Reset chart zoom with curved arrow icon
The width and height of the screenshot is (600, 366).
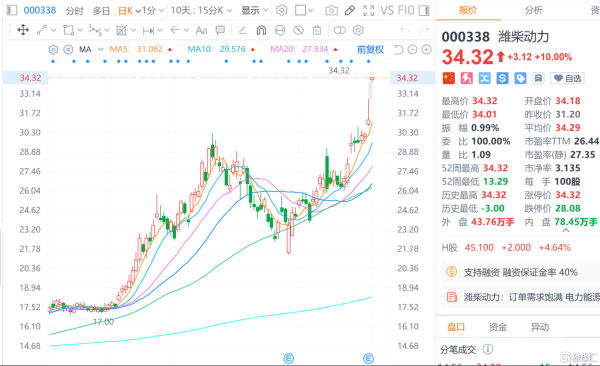click(399, 49)
